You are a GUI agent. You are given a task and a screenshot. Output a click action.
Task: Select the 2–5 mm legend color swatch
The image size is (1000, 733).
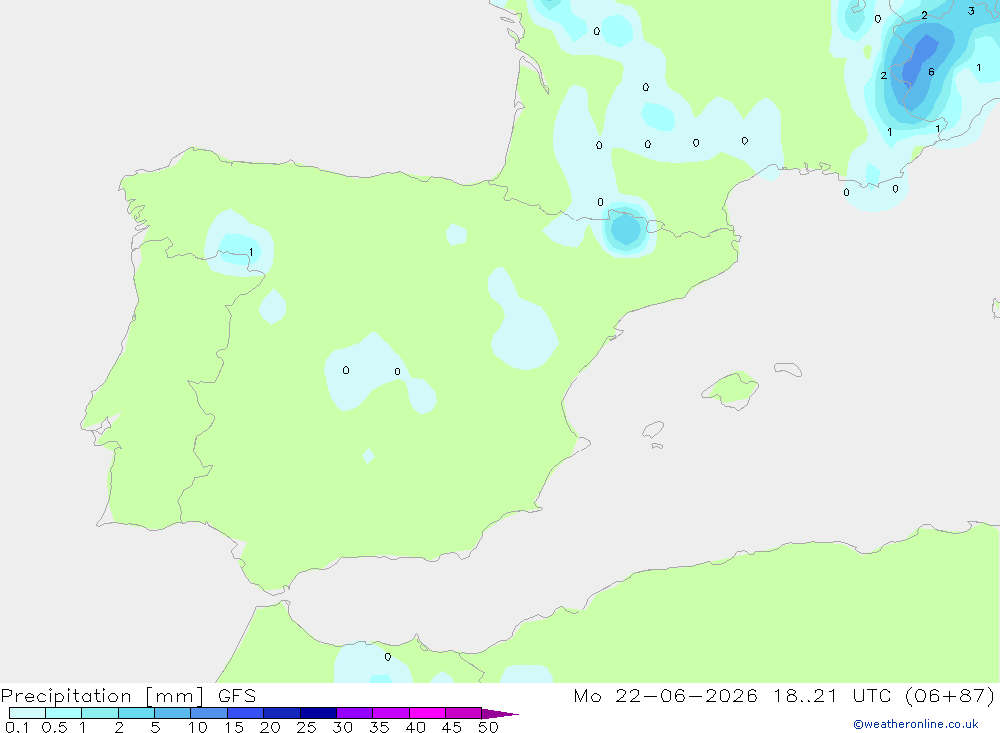coord(136,713)
